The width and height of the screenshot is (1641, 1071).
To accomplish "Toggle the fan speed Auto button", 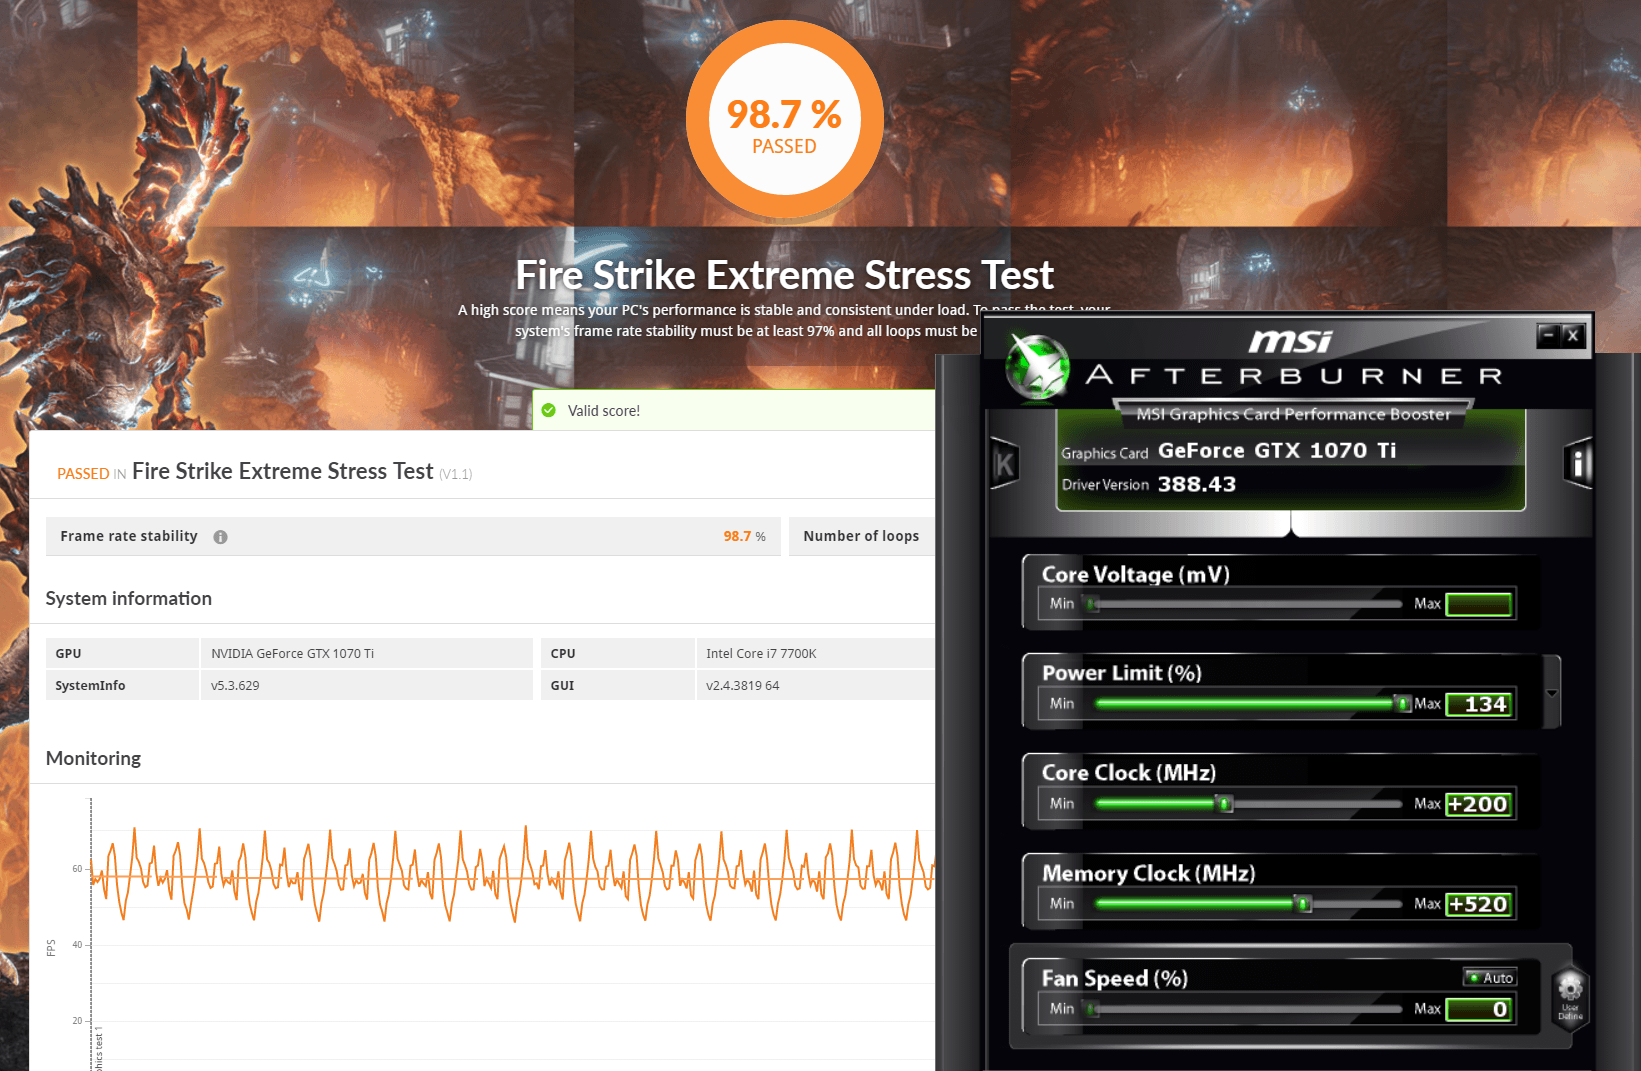I will pos(1490,978).
